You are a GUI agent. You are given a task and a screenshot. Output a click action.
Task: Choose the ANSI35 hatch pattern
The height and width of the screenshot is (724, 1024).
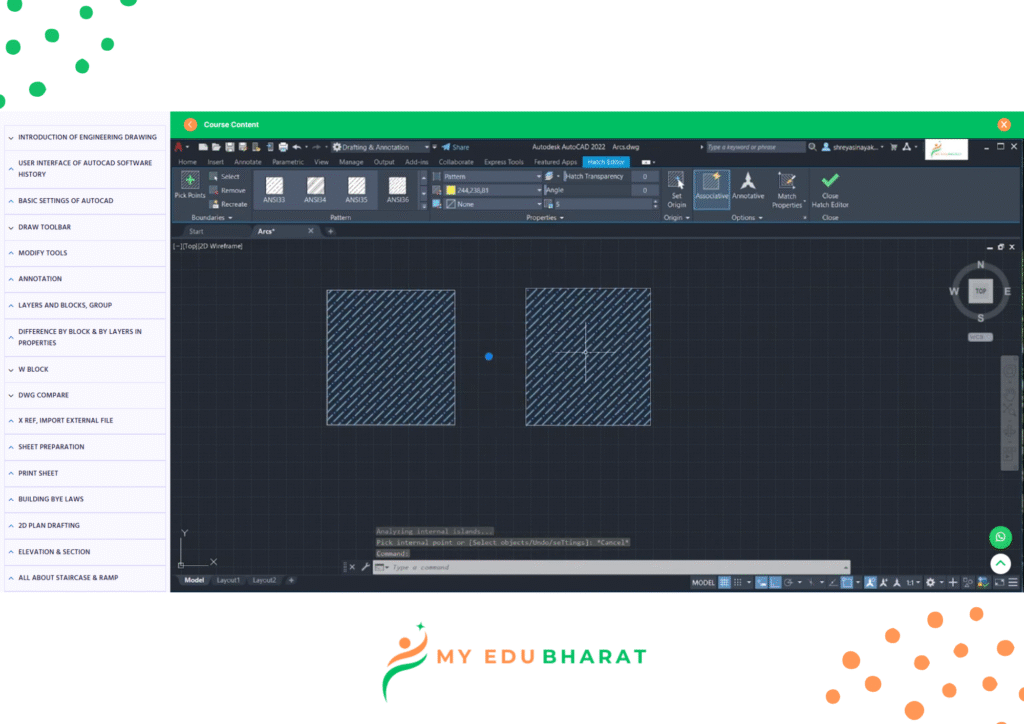[x=357, y=186]
